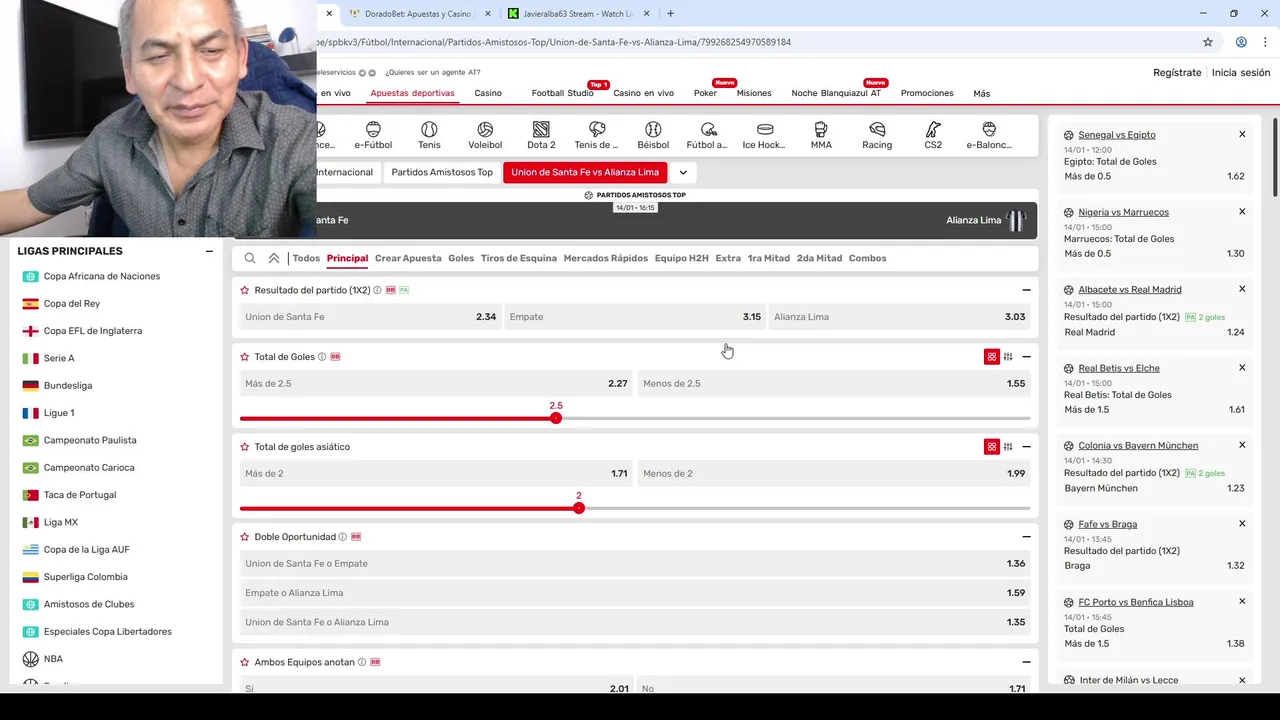Viewport: 1280px width, 720px height.
Task: Remove Real Betis vs Elche bet card
Action: pos(1242,367)
